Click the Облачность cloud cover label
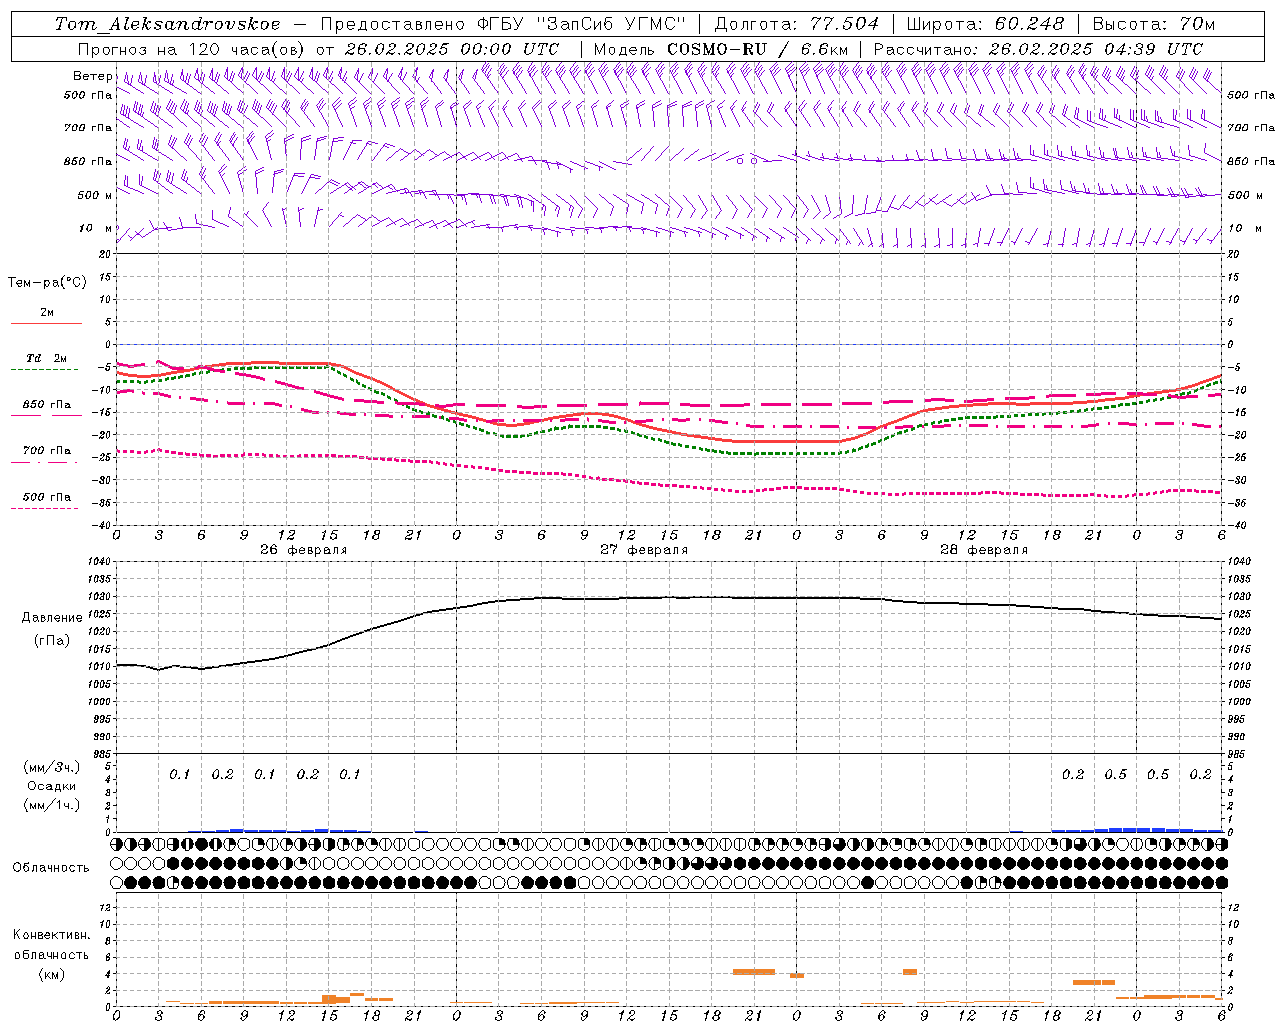This screenshot has height=1024, width=1280. click(51, 868)
